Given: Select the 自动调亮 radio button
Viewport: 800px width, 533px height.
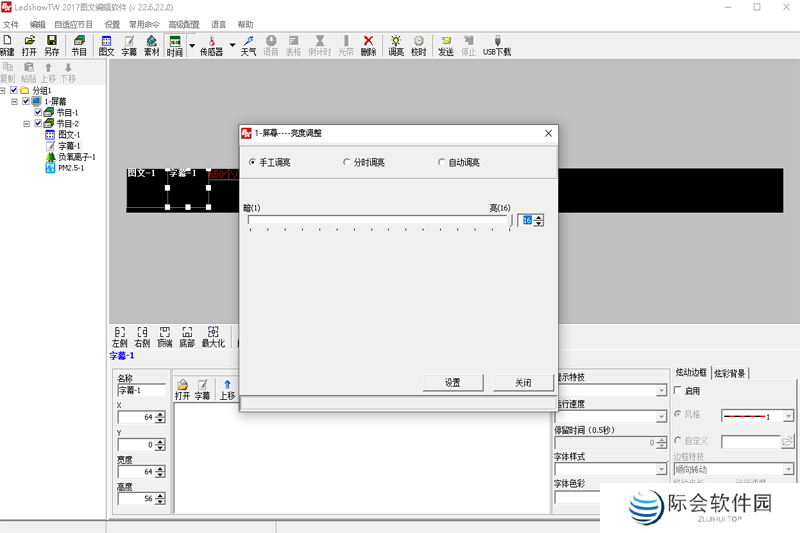Looking at the screenshot, I should 441,162.
